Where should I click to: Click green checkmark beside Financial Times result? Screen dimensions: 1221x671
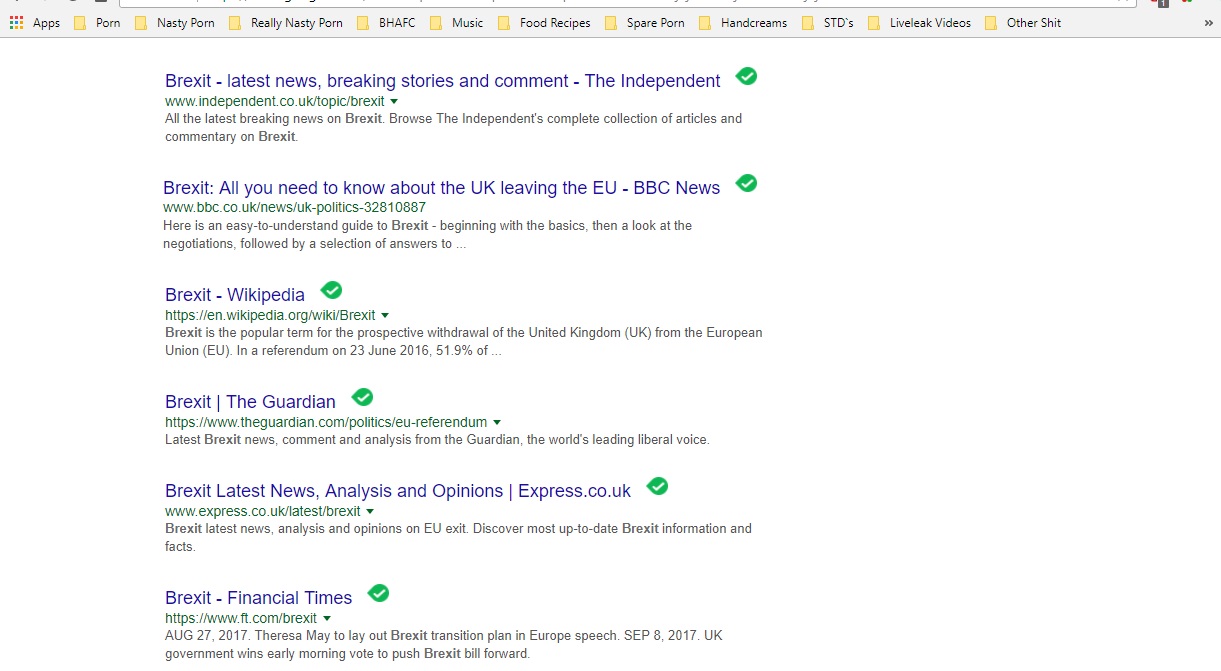click(378, 593)
